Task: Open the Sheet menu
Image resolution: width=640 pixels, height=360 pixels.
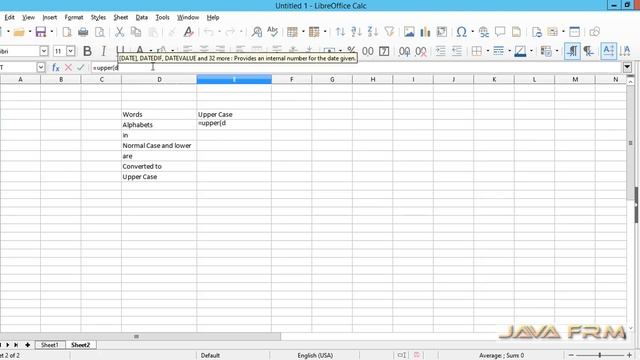Action: [121, 17]
